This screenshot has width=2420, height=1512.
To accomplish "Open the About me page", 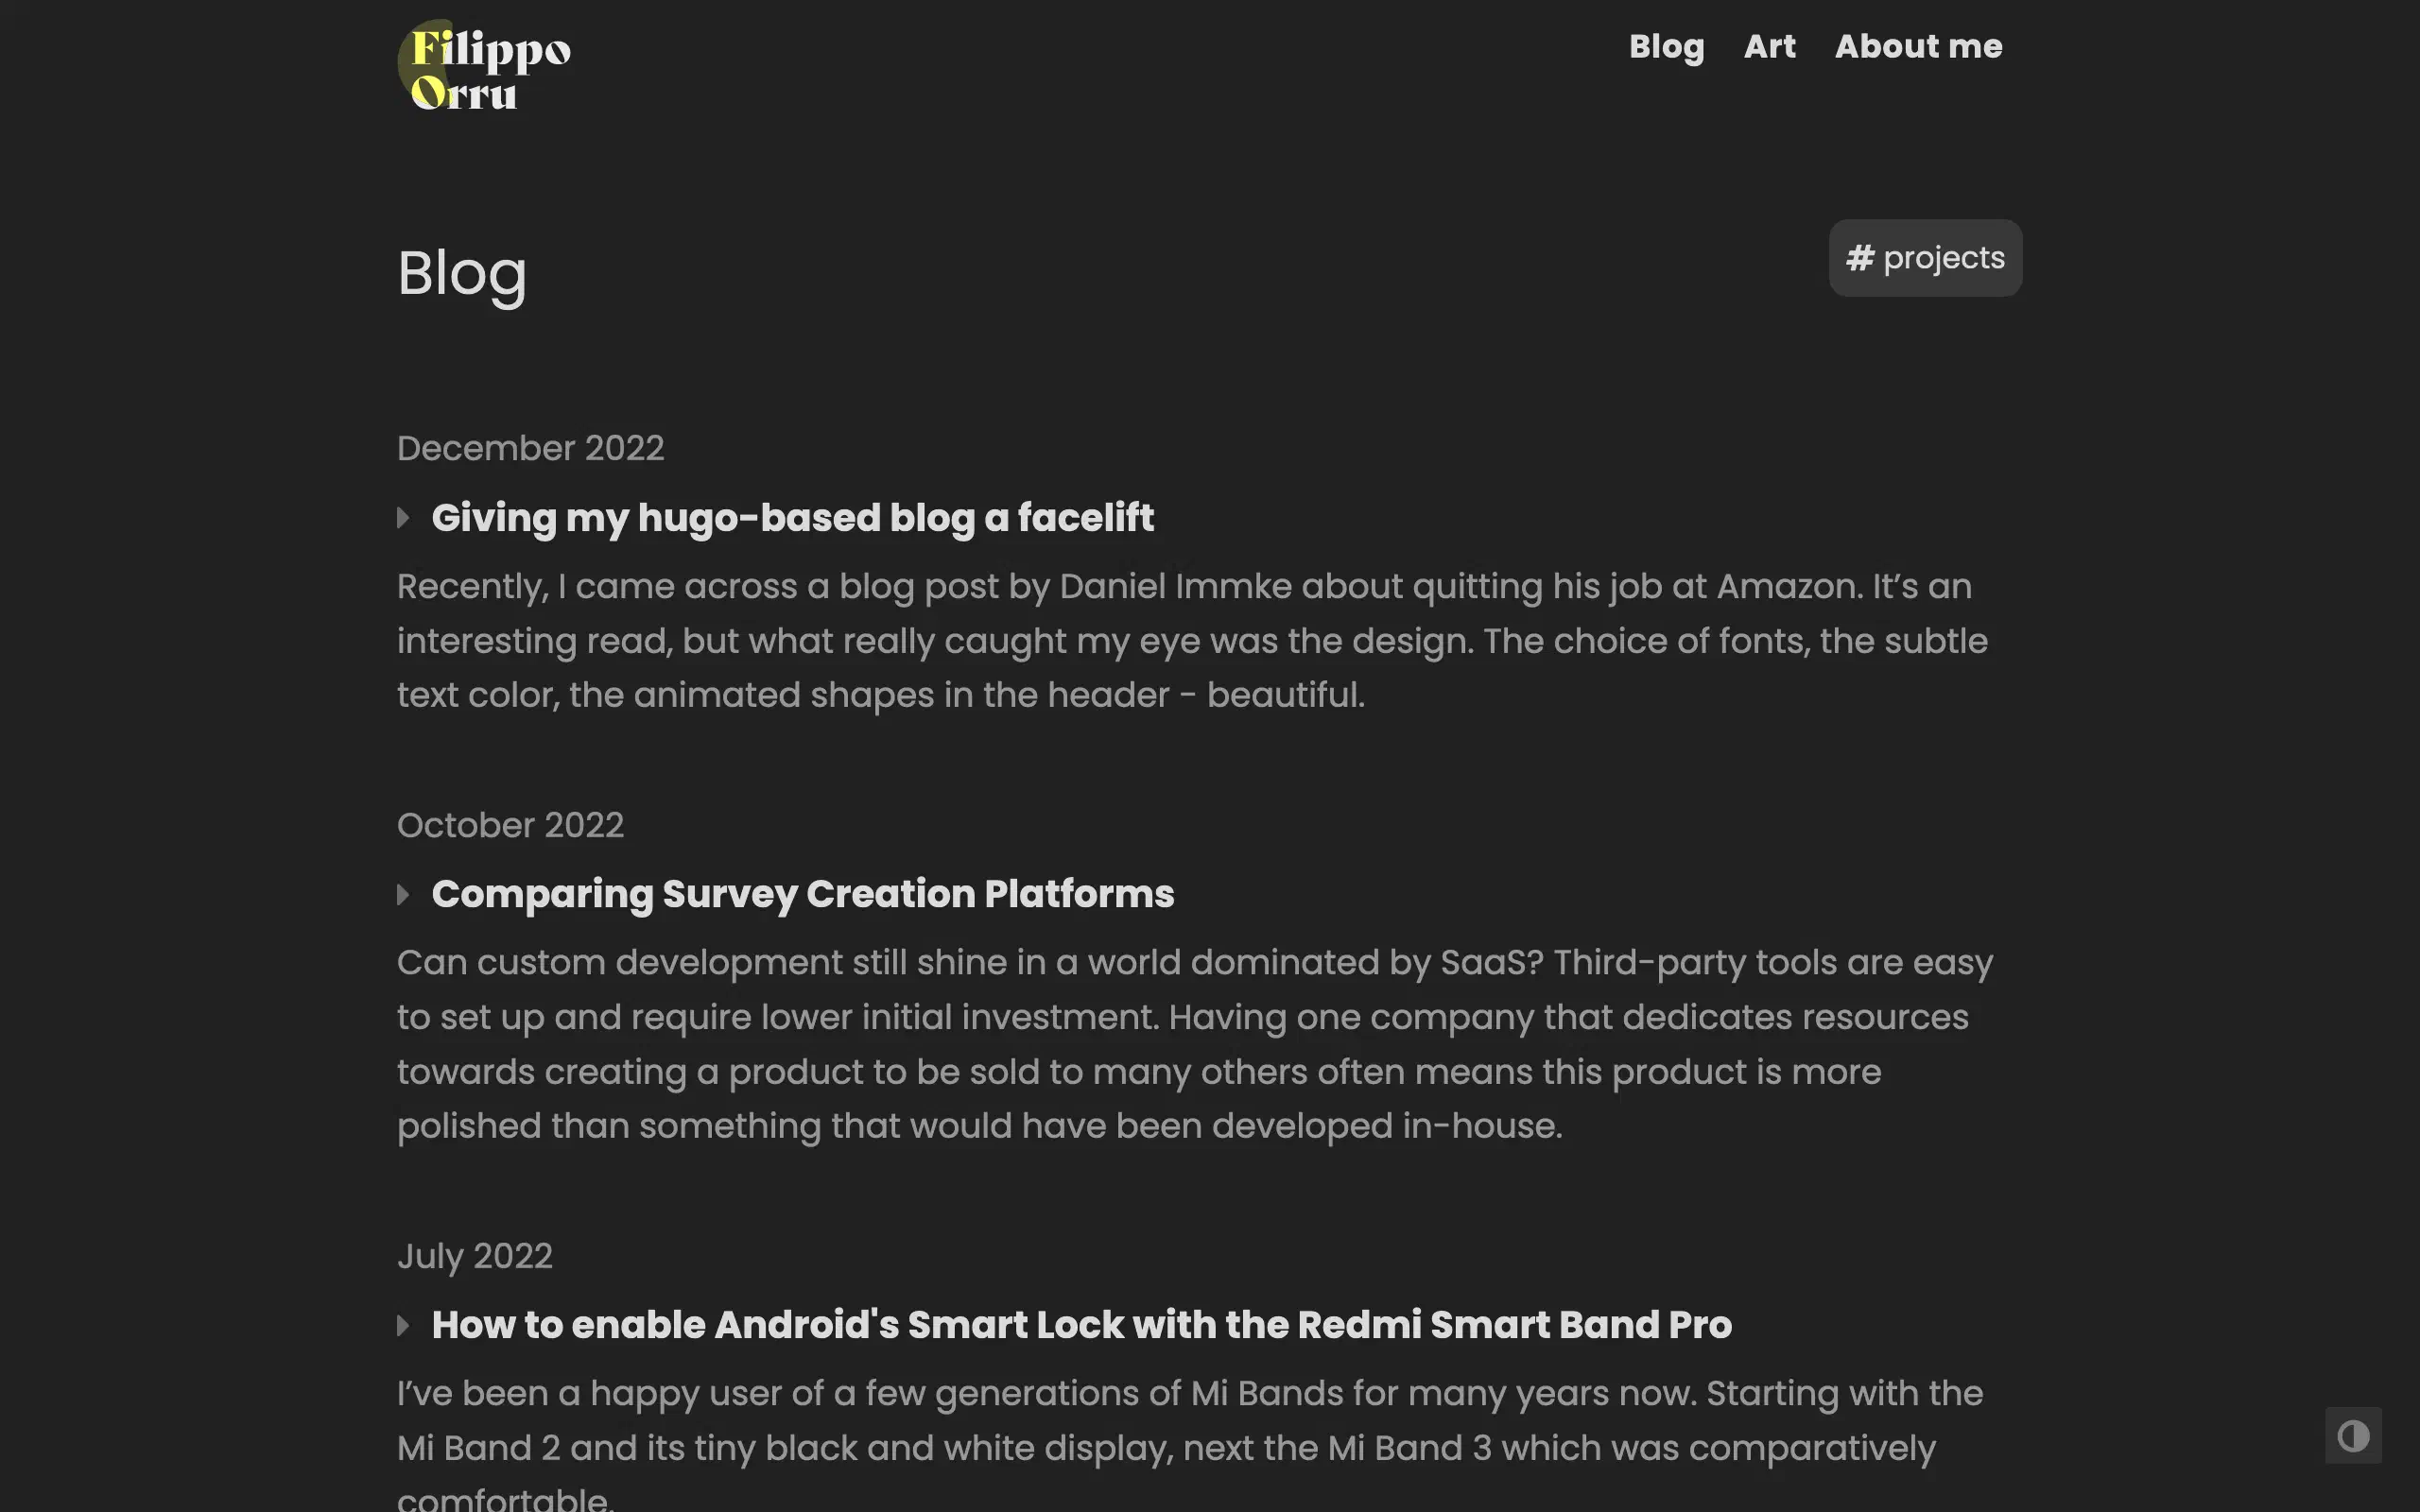I will 1918,46.
